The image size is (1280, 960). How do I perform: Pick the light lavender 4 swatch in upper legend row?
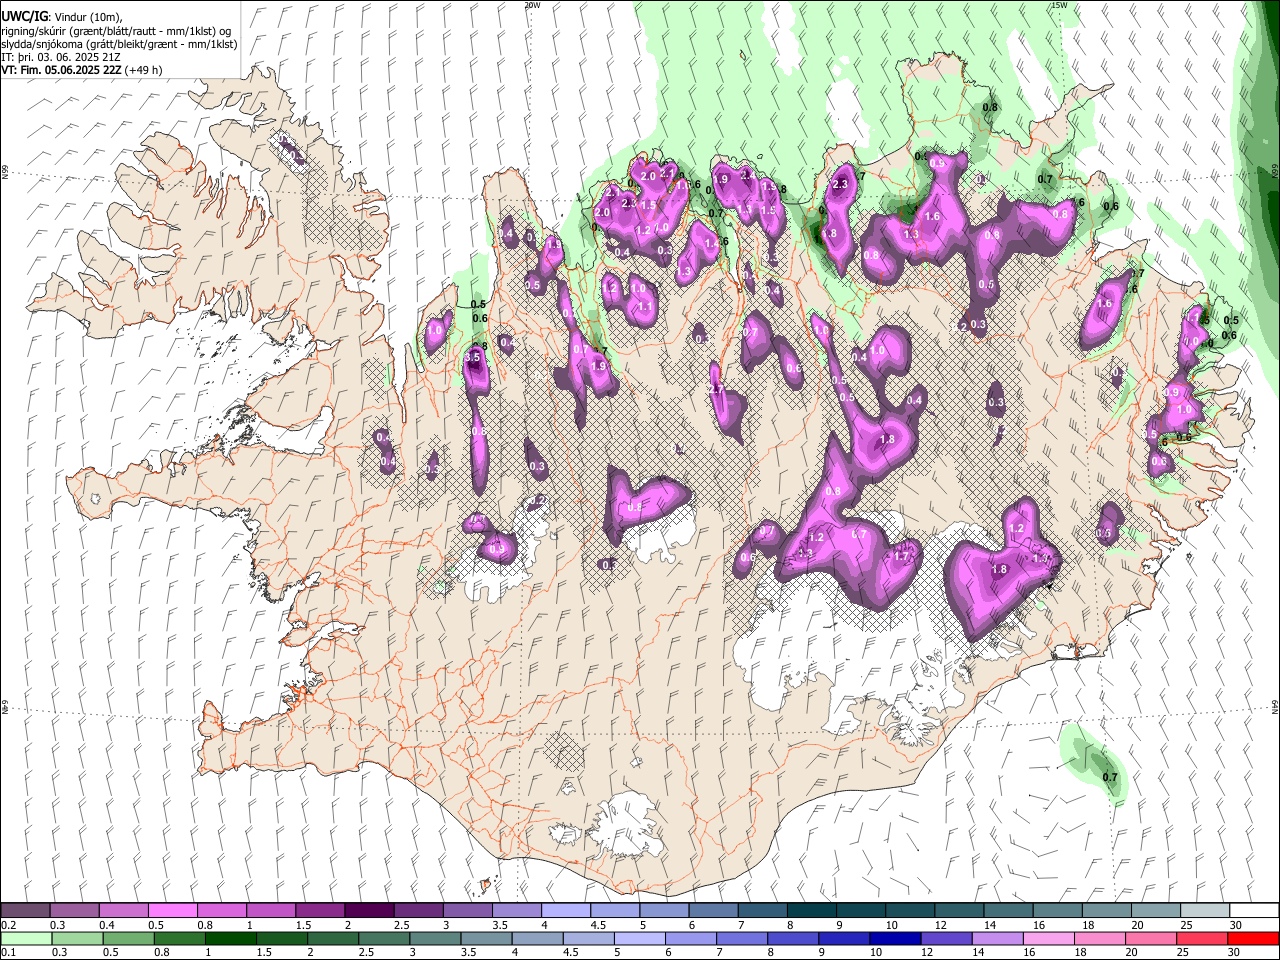pos(565,911)
